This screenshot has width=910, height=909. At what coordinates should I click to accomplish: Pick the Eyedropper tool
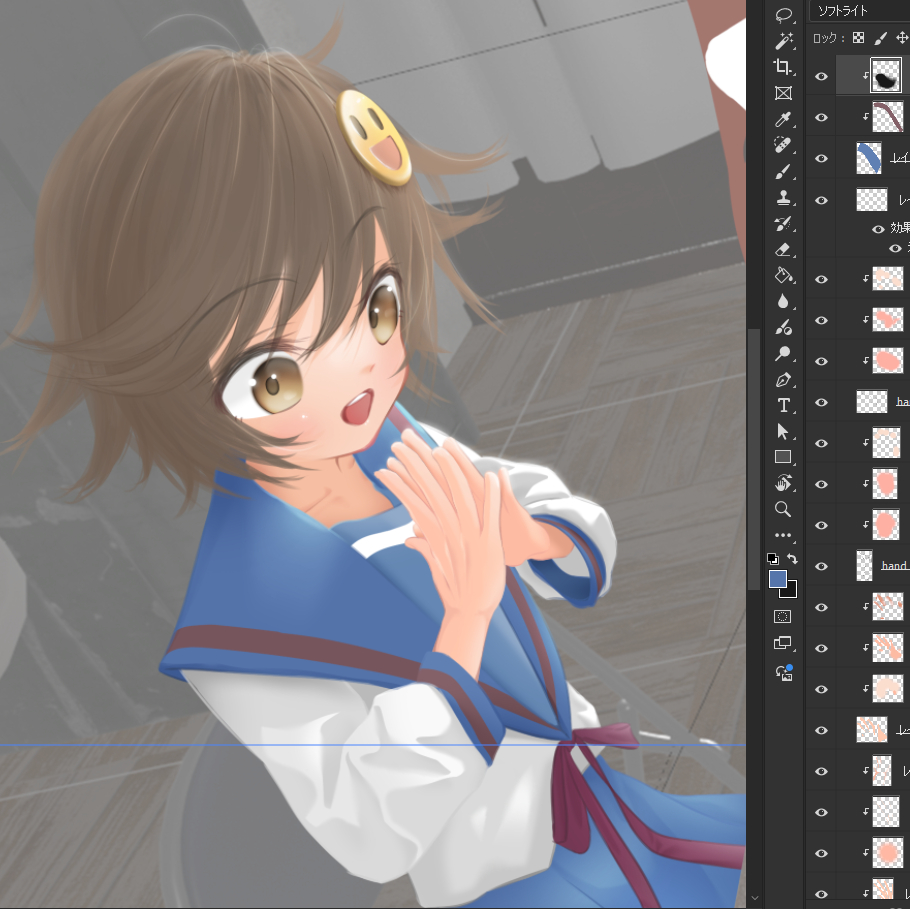click(x=784, y=119)
